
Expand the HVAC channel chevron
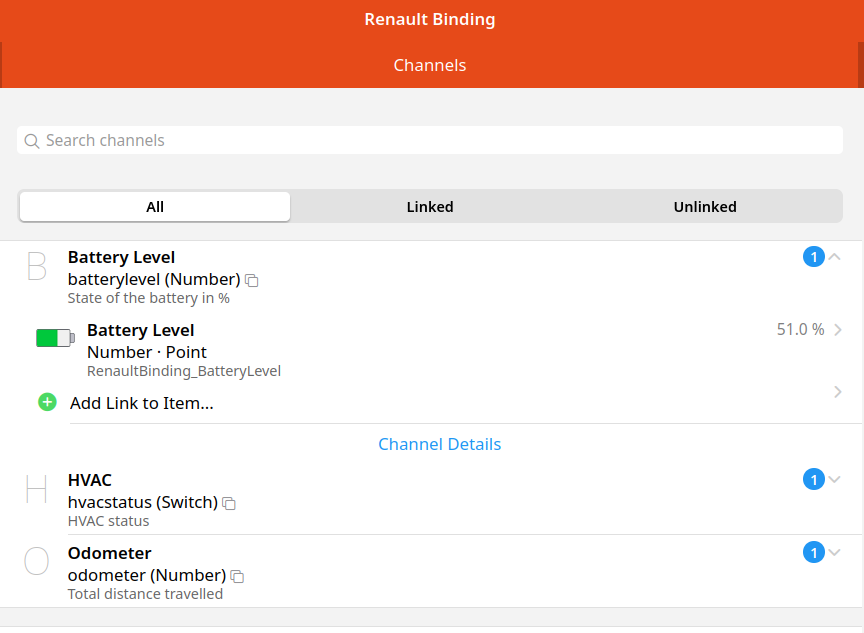(x=835, y=480)
